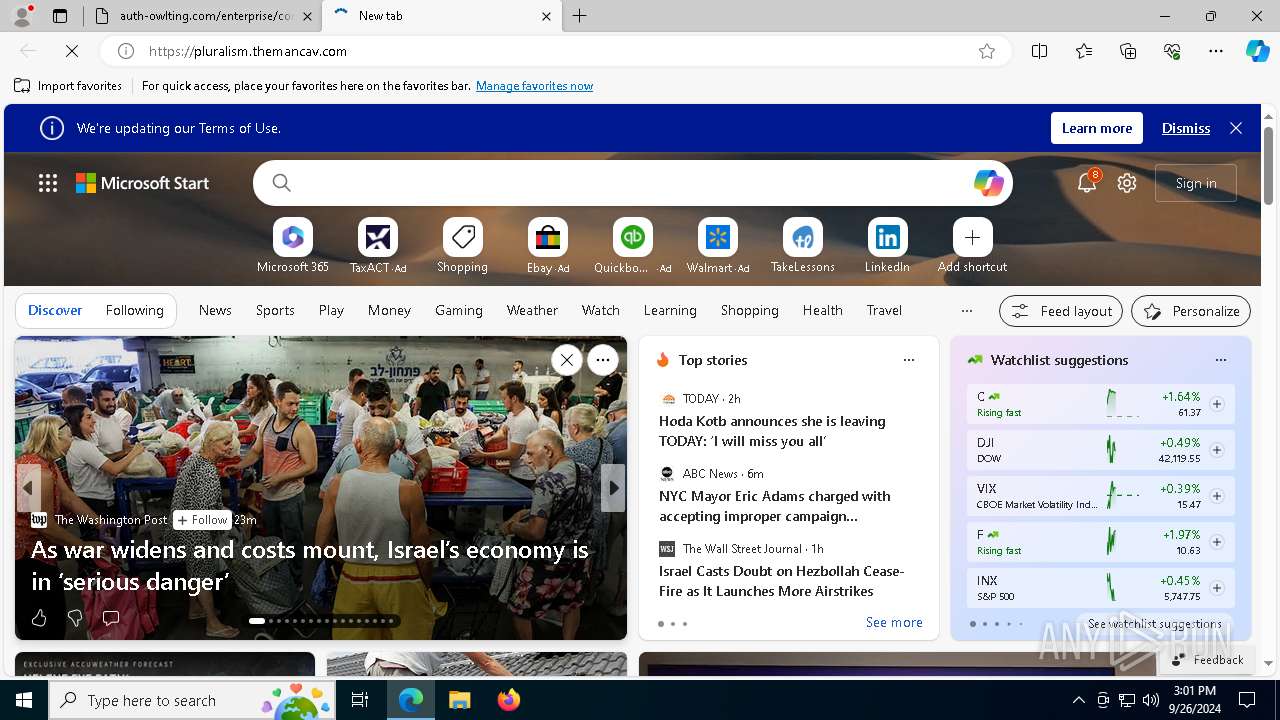Open the Windows Start menu
This screenshot has height=720, width=1280.
(x=24, y=700)
